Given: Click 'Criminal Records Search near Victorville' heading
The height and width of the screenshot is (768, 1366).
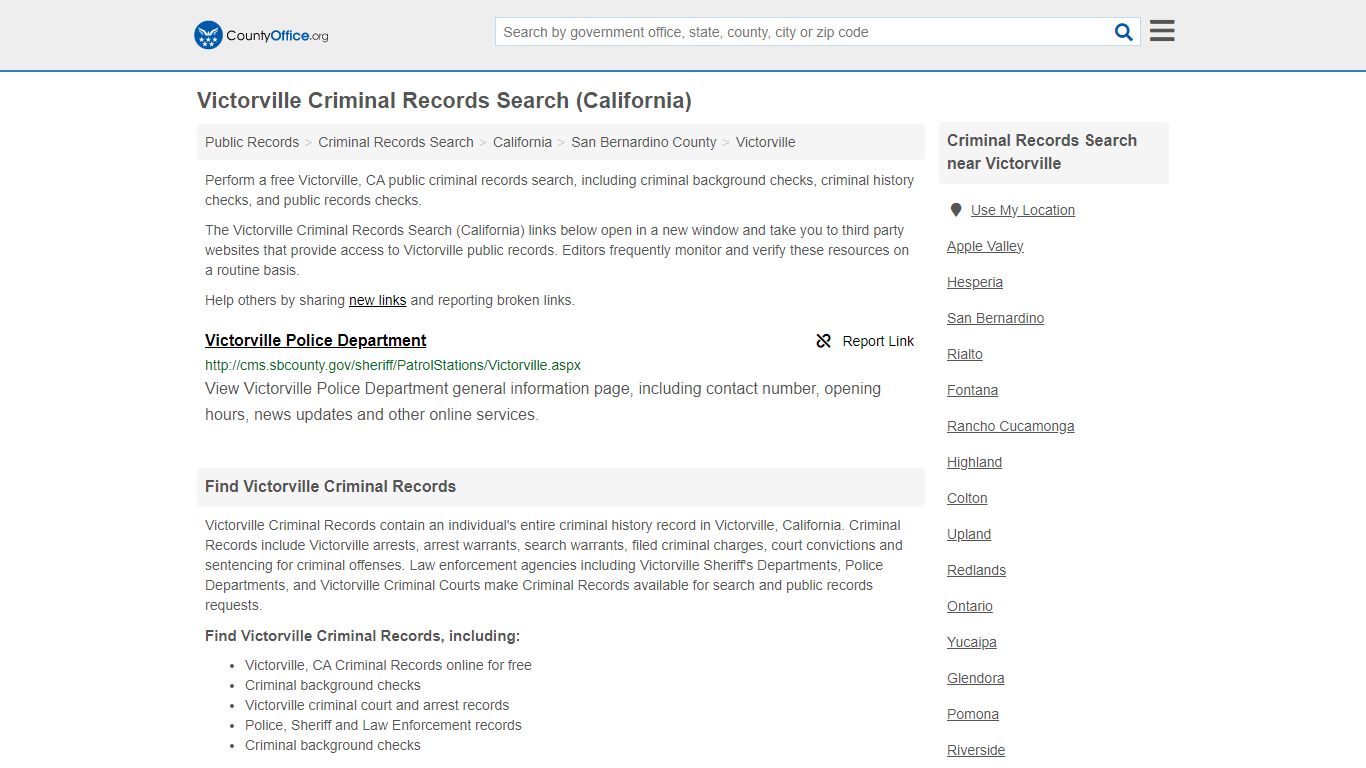Looking at the screenshot, I should pyautogui.click(x=1042, y=152).
